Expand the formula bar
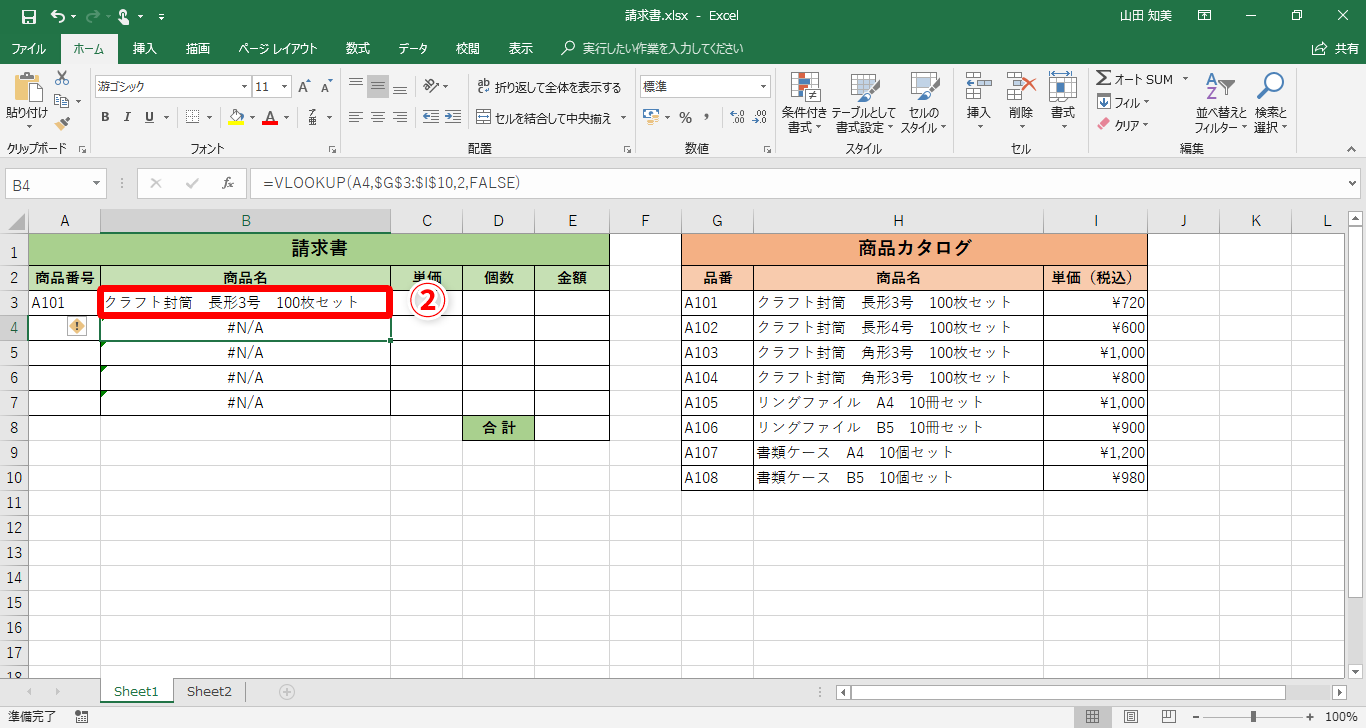Screen dimensions: 1366x728 coord(1353,183)
